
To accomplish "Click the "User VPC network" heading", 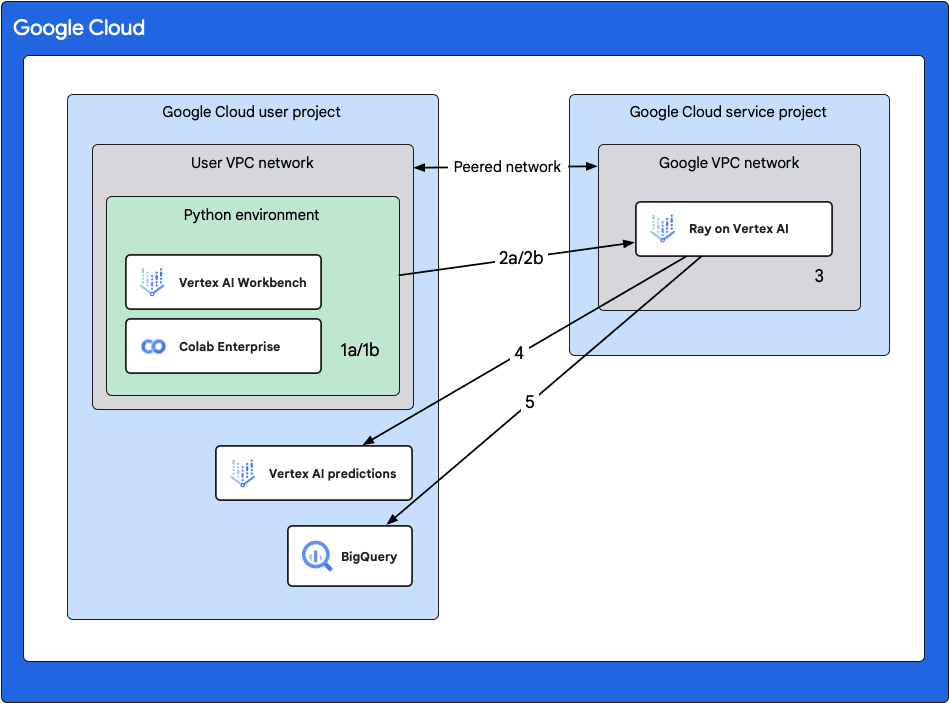I will (x=252, y=163).
